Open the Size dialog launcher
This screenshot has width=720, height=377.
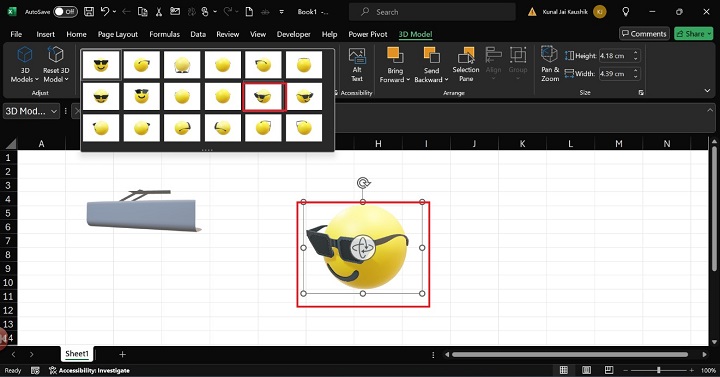(x=641, y=93)
